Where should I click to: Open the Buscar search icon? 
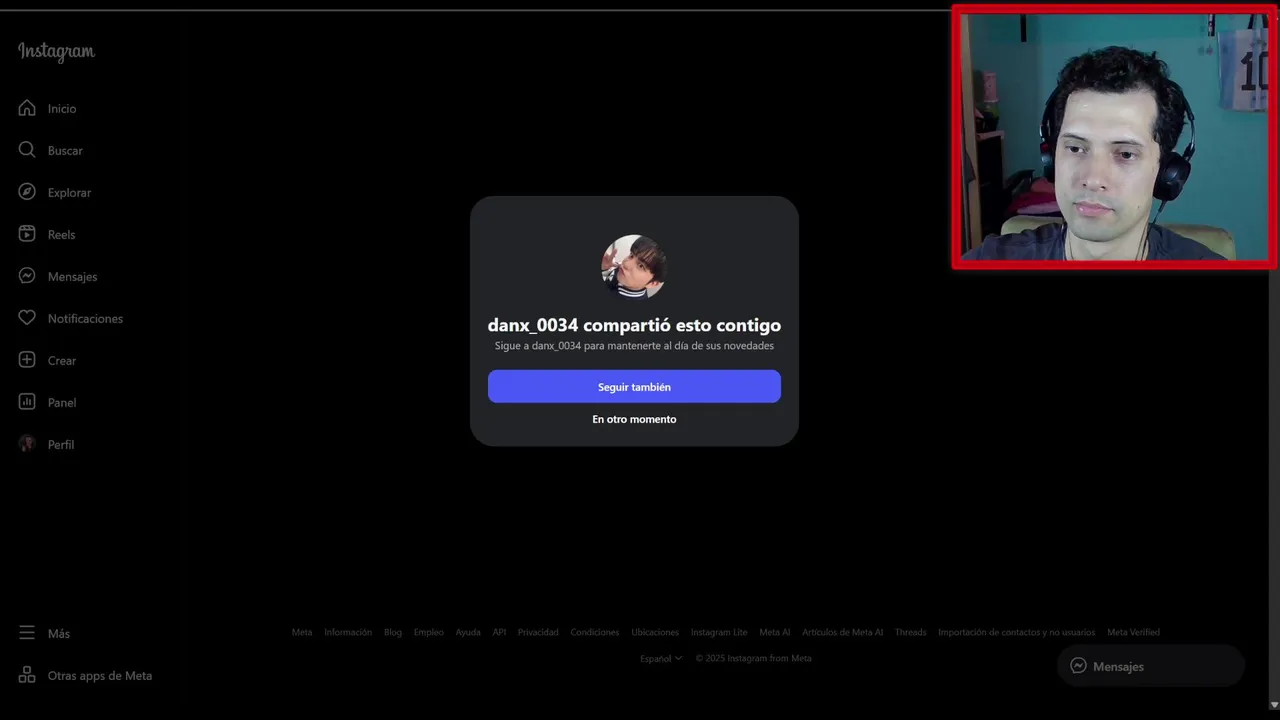(27, 150)
